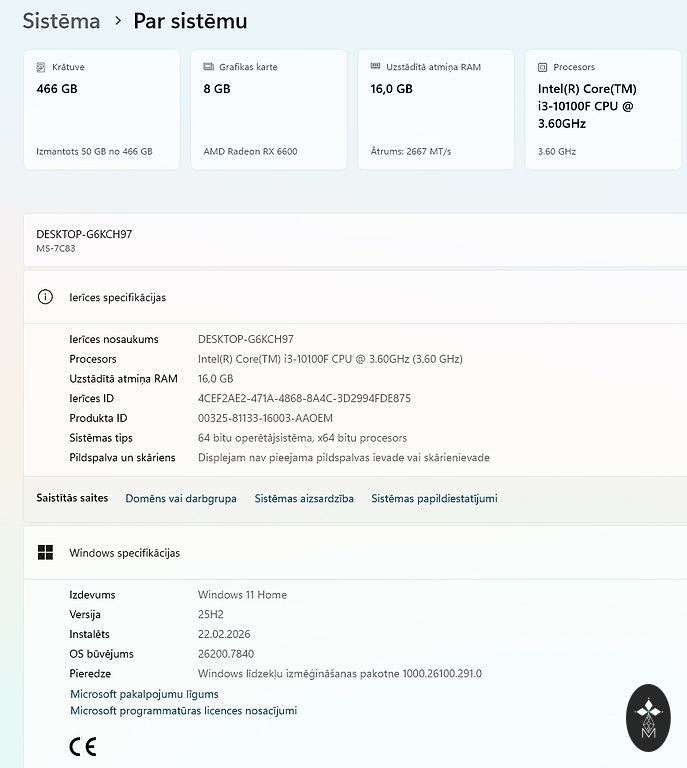
Task: Go back to Sistēma in the breadcrumb
Action: pyautogui.click(x=61, y=21)
